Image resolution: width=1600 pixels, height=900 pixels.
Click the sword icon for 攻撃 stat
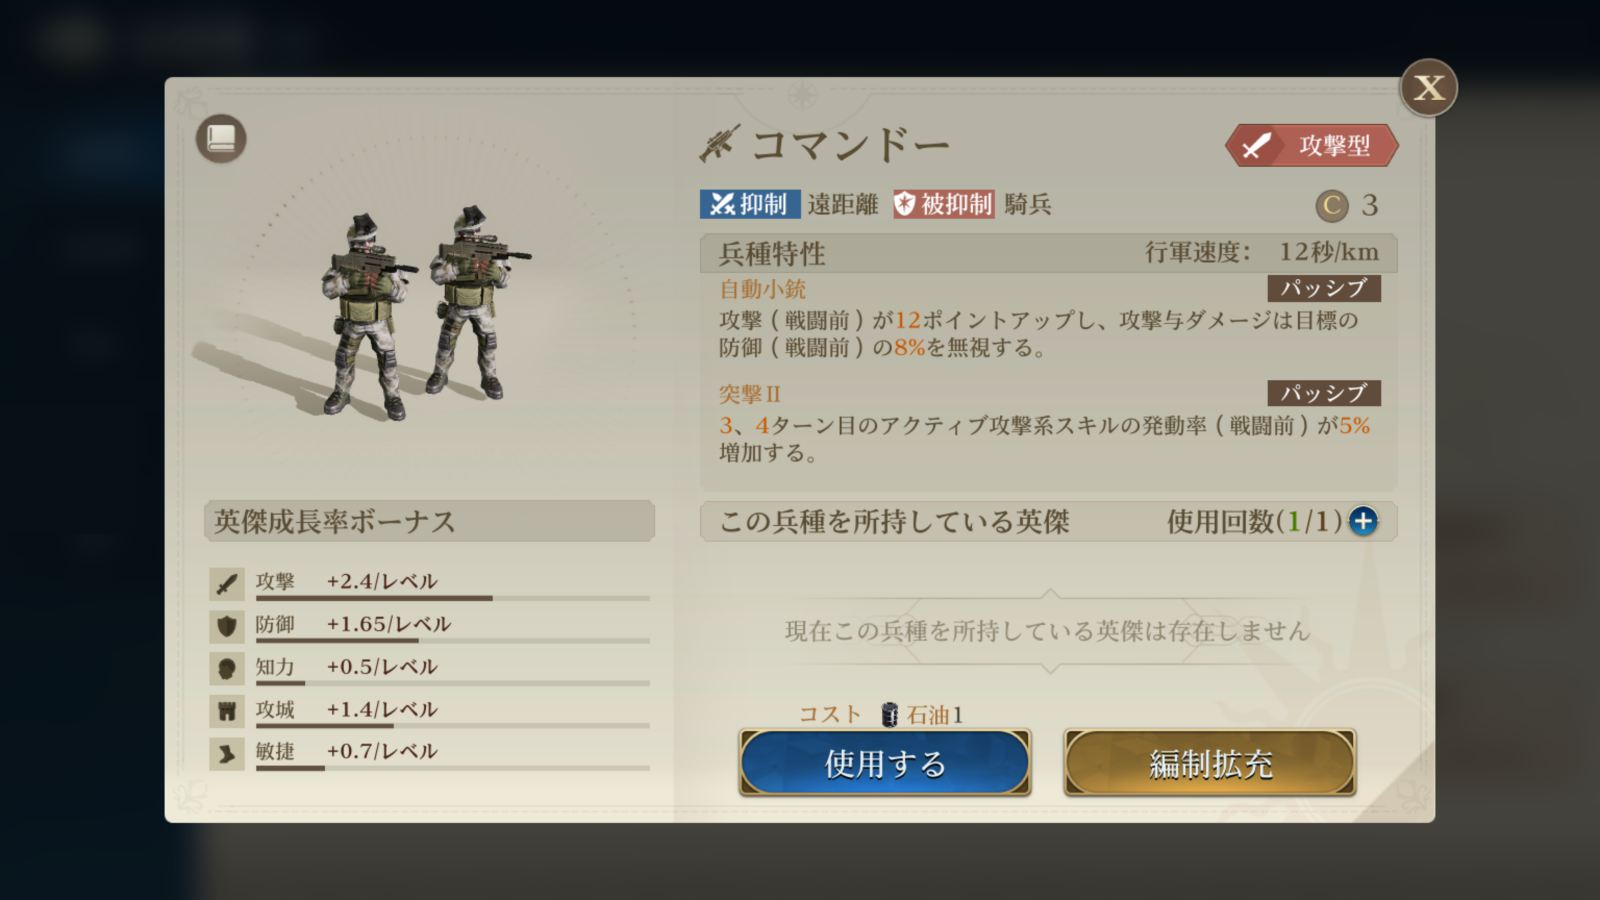click(227, 583)
